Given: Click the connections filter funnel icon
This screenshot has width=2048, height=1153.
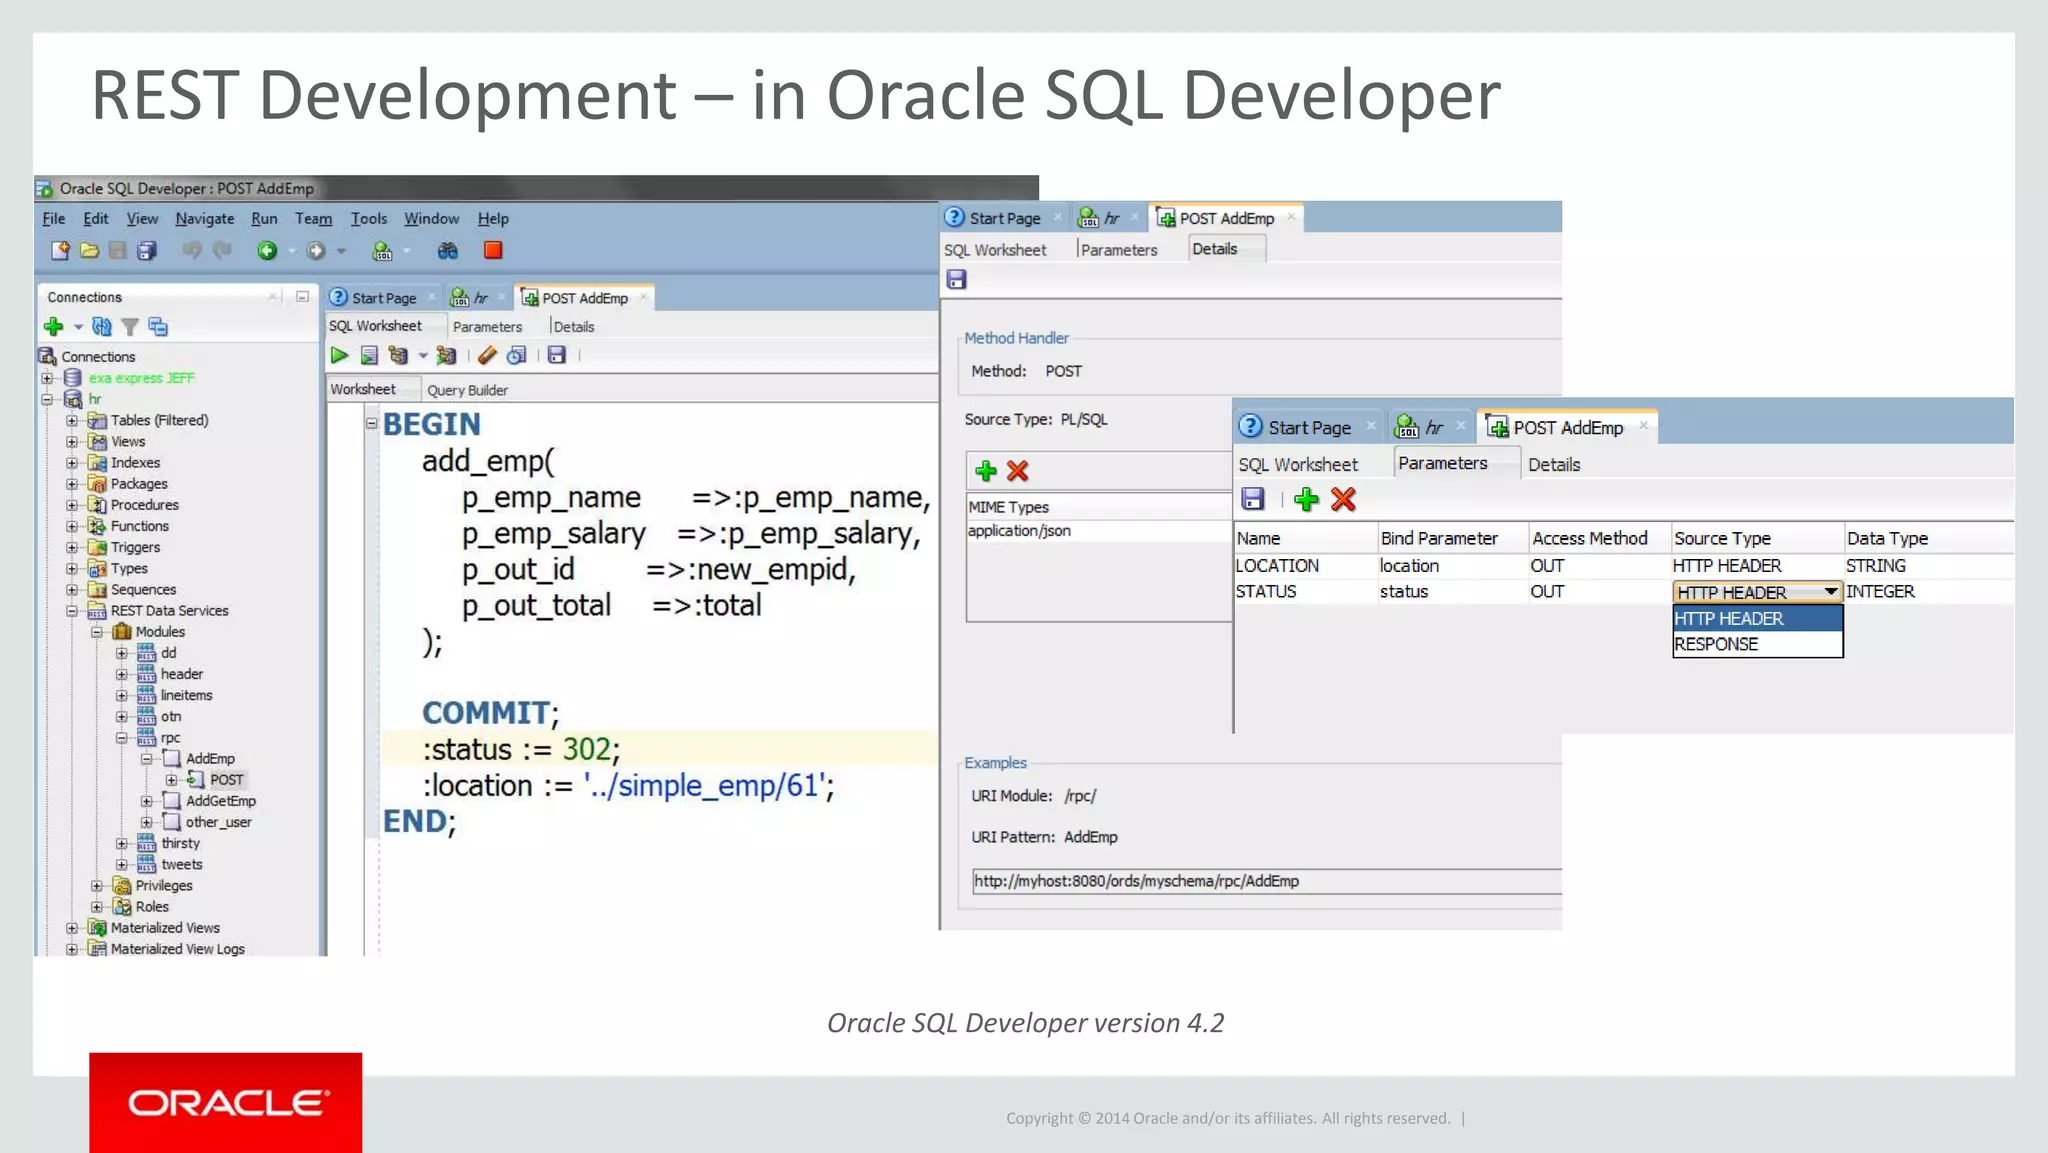Looking at the screenshot, I should (x=130, y=326).
